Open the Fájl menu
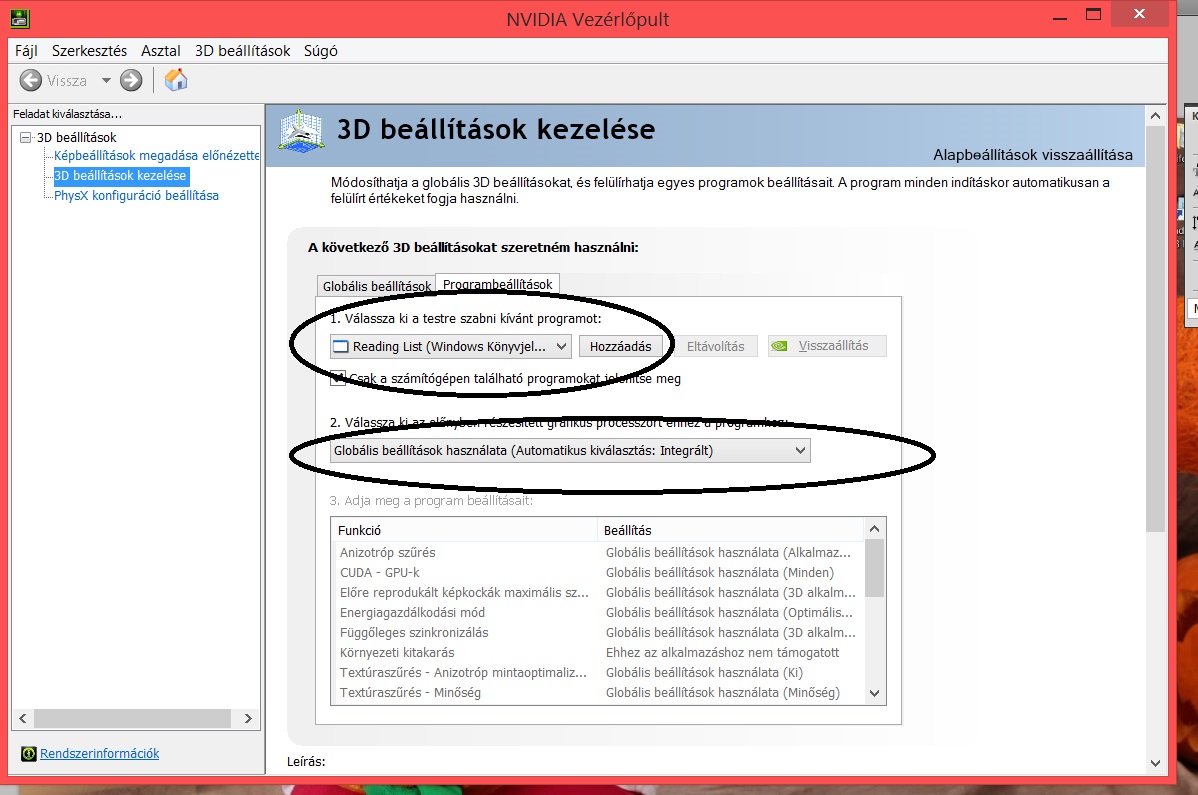 point(26,51)
